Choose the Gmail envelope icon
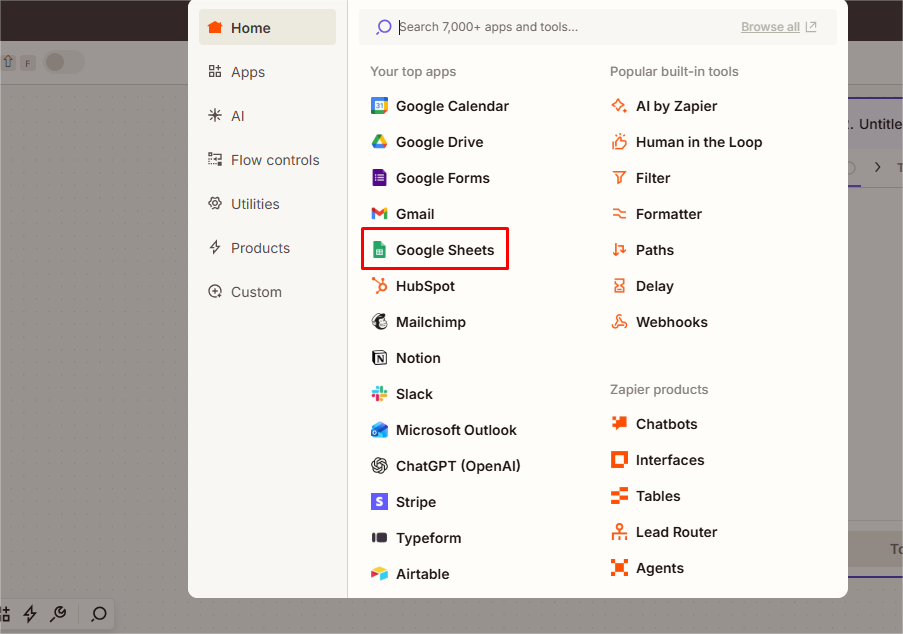This screenshot has width=903, height=634. [x=379, y=214]
